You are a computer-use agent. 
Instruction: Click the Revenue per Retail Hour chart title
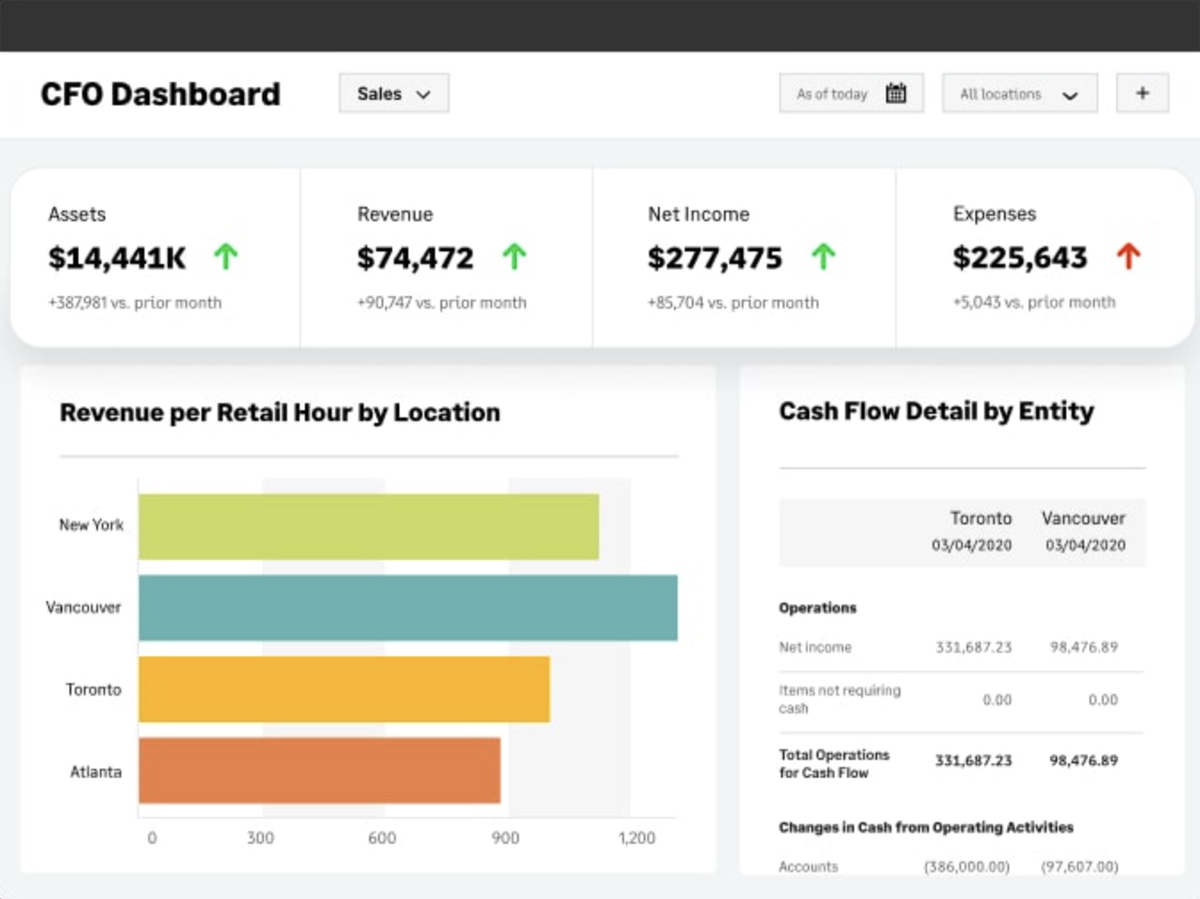click(280, 412)
